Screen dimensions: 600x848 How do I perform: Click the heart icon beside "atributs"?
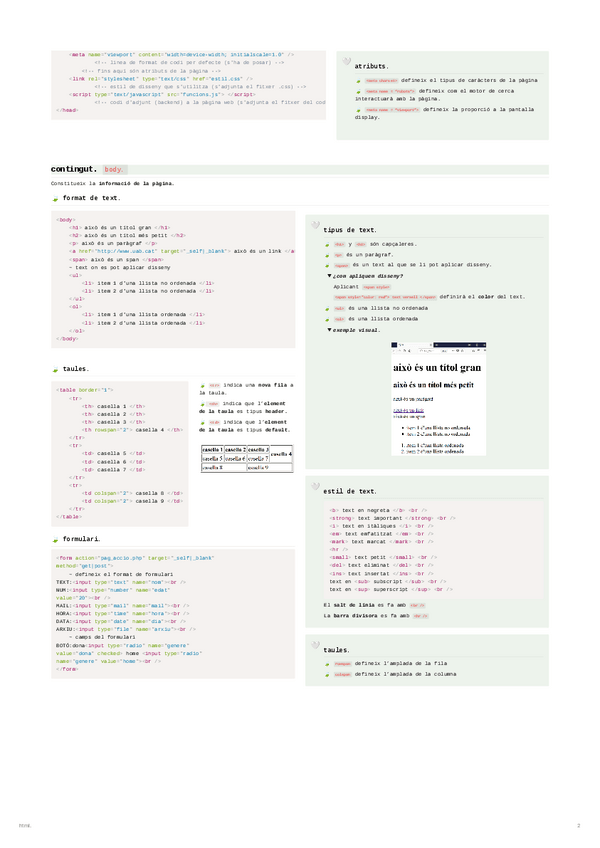pyautogui.click(x=346, y=64)
